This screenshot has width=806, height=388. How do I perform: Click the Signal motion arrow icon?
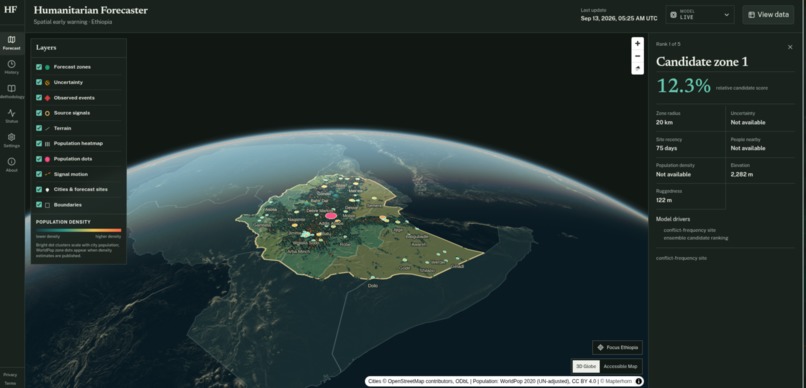(47, 174)
